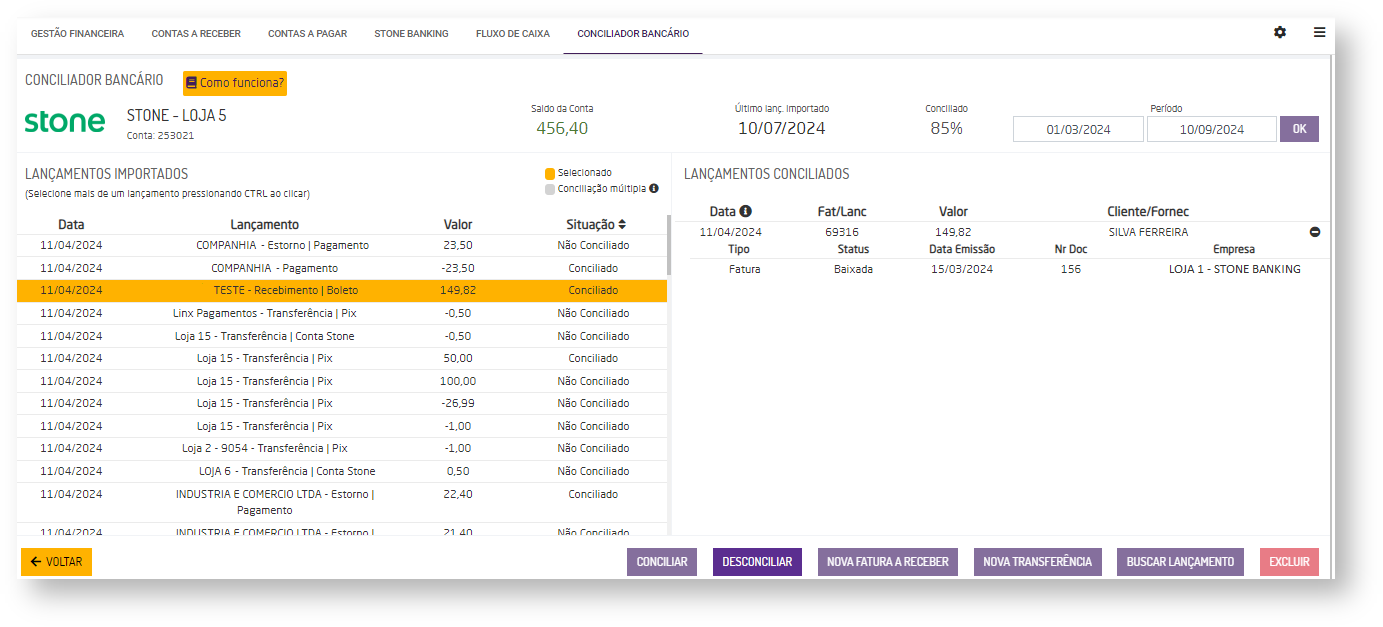The width and height of the screenshot is (1383, 627).
Task: Select Loja 2 - 9054 - Transferência | Pix row
Action: click(x=341, y=448)
